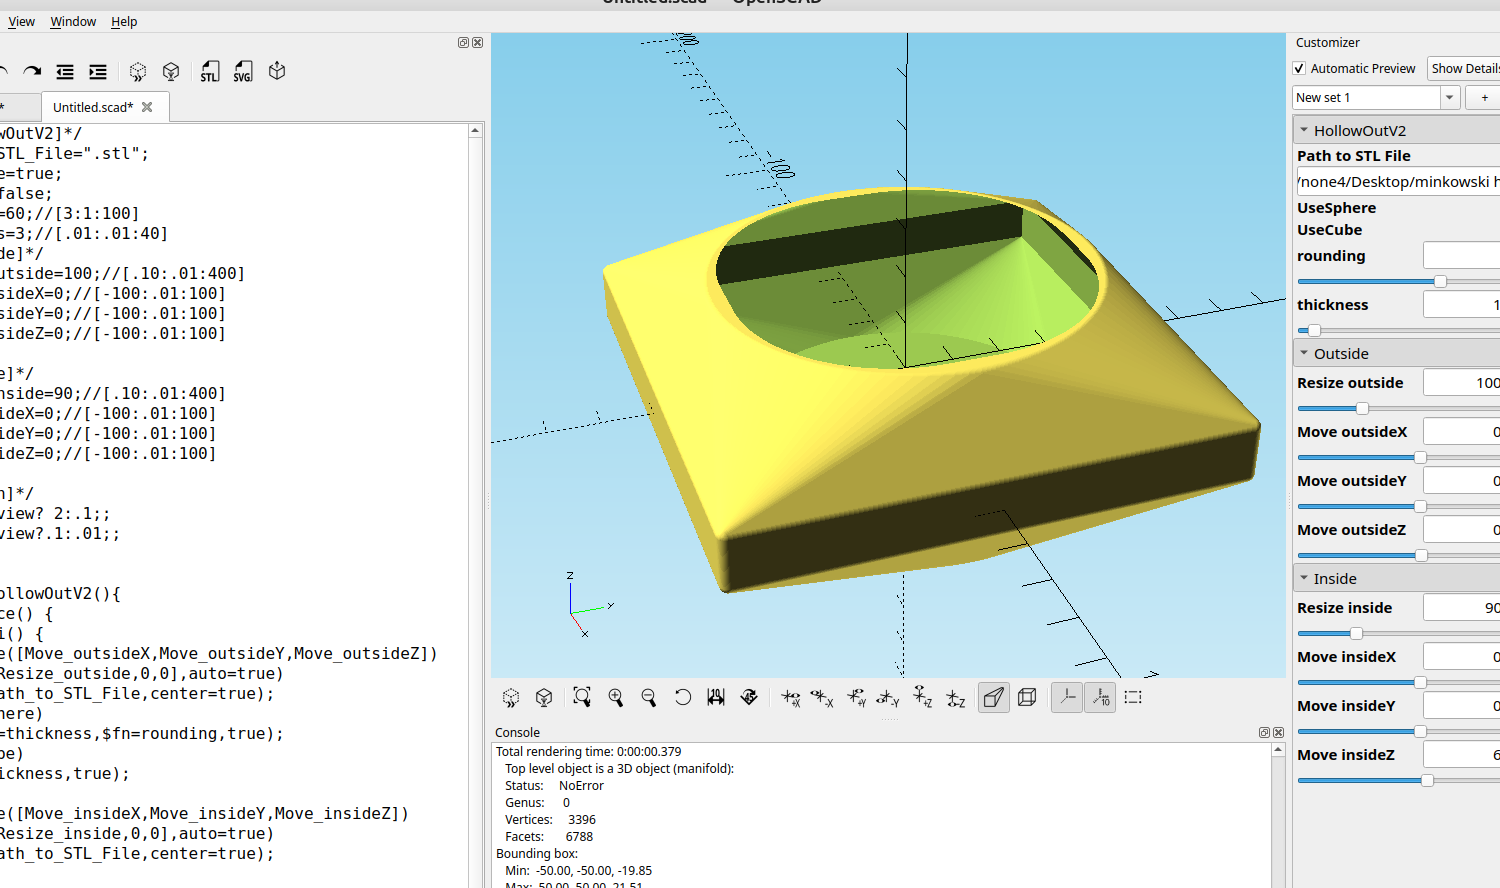
Task: Open the New set 1 dropdown
Action: tap(1449, 98)
